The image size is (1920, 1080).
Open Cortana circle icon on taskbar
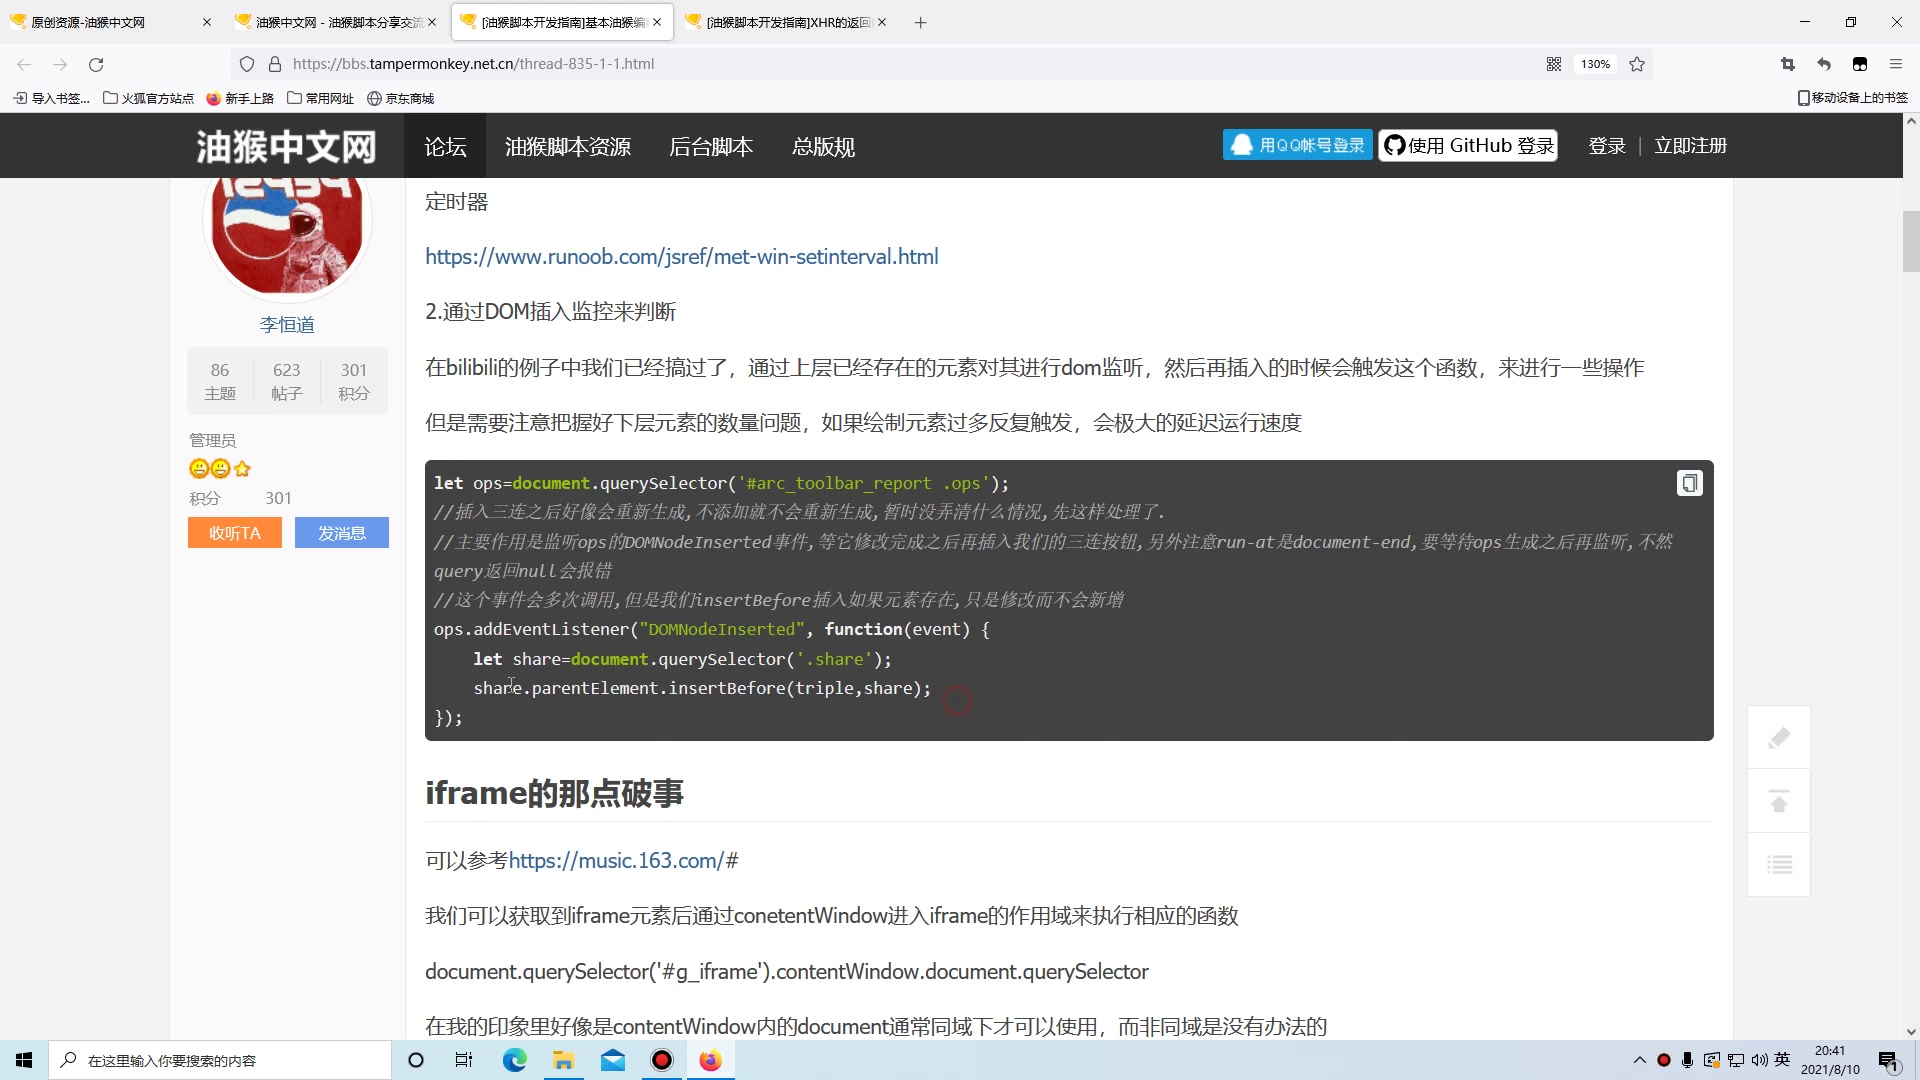pyautogui.click(x=416, y=1060)
